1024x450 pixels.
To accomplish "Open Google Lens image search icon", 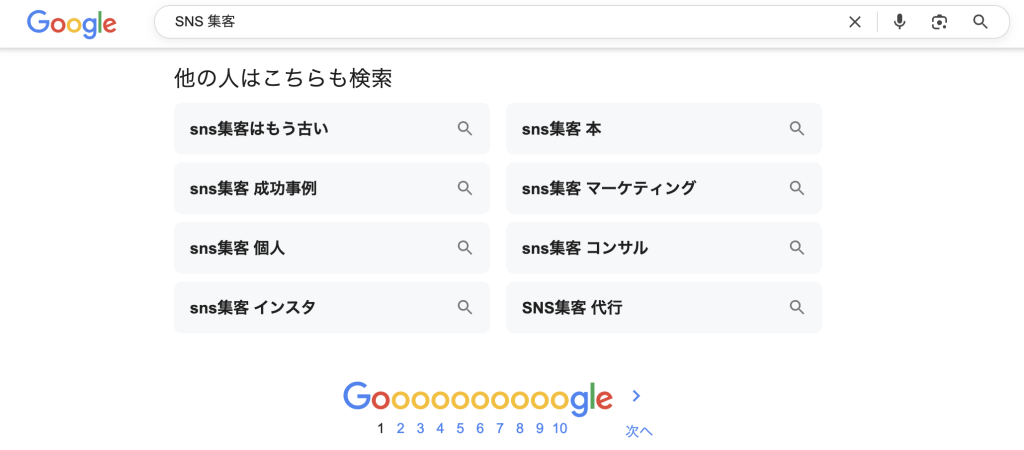I will click(939, 22).
